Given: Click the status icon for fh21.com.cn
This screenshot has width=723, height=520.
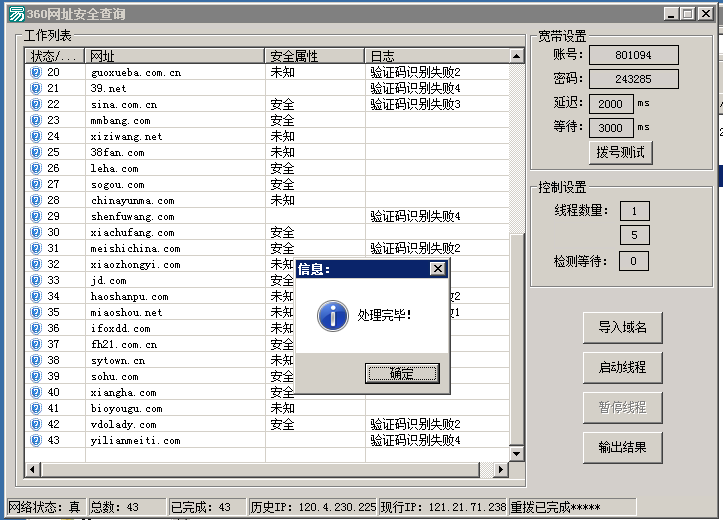Looking at the screenshot, I should (x=36, y=344).
